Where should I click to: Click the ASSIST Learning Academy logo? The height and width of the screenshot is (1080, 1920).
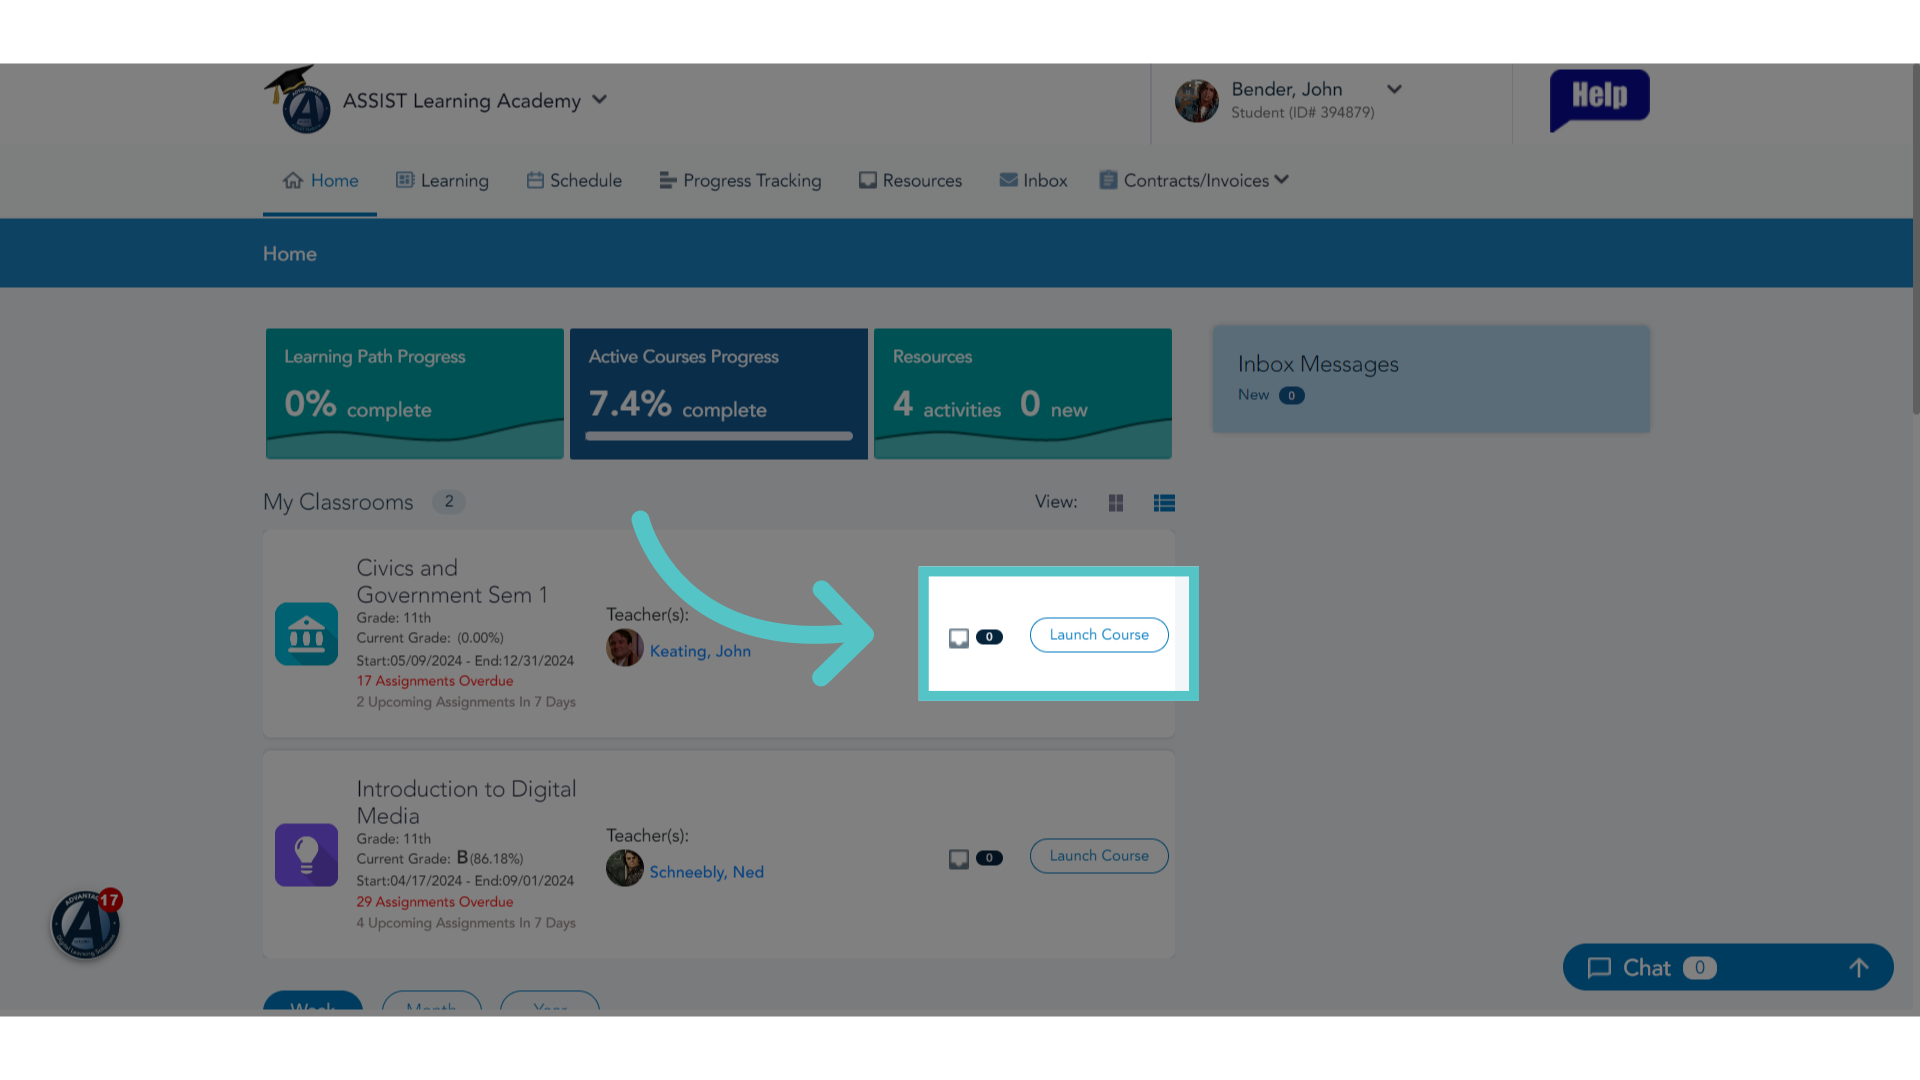(x=298, y=101)
